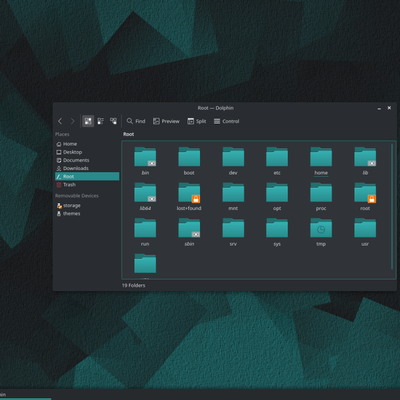Select the bin folder
This screenshot has width=400, height=400.
145,161
